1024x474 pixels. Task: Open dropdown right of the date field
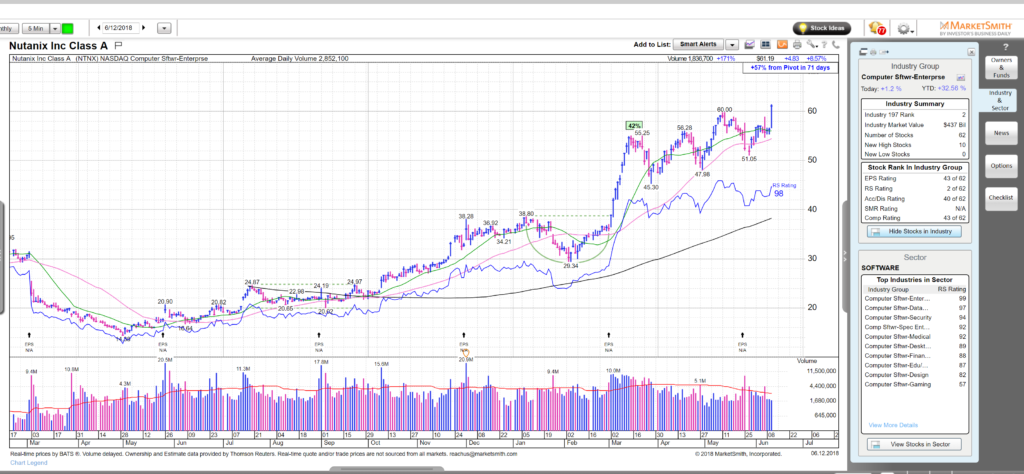point(164,29)
